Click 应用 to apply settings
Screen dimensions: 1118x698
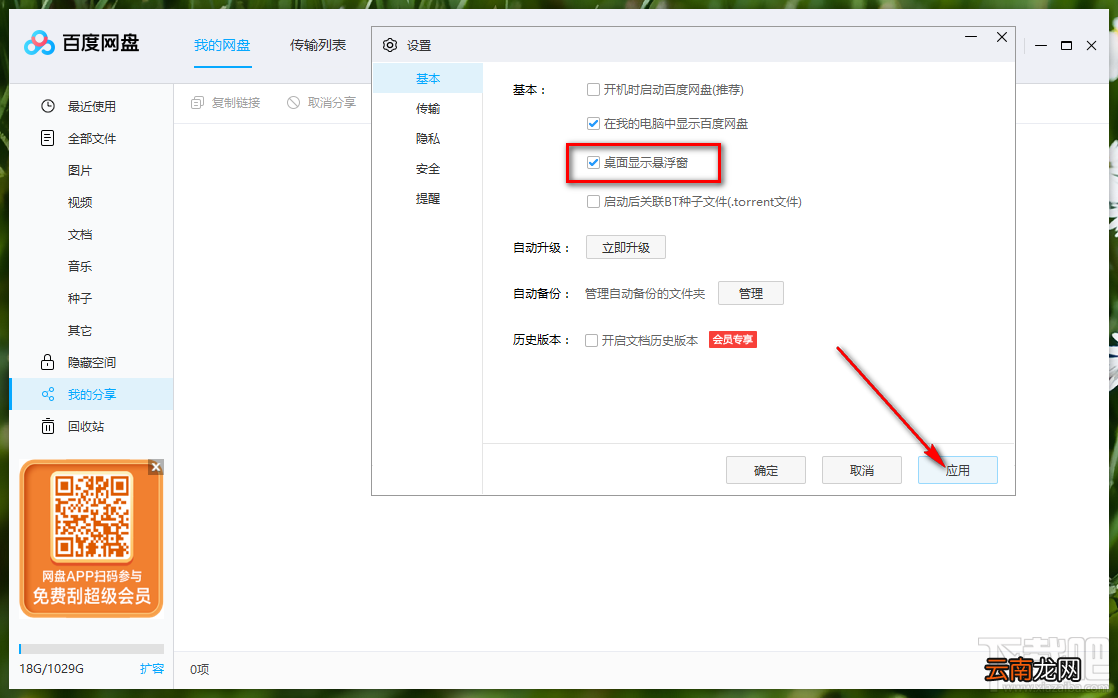tap(958, 471)
